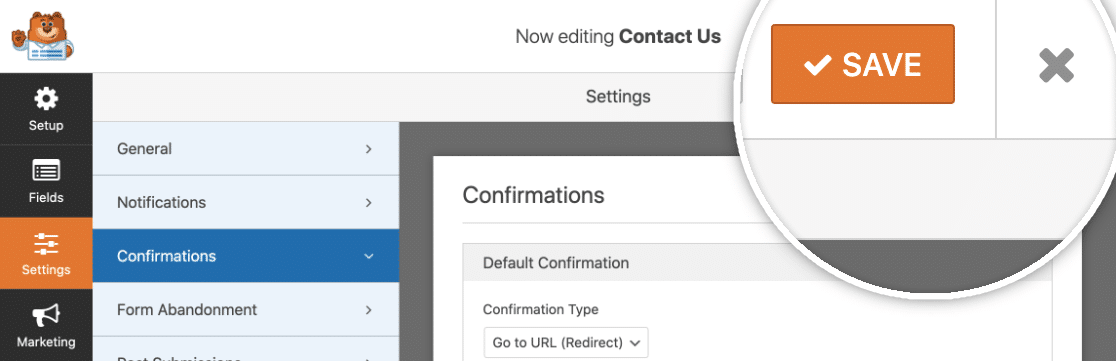The height and width of the screenshot is (361, 1116).
Task: Click the Default Confirmation header
Action: pos(757,263)
